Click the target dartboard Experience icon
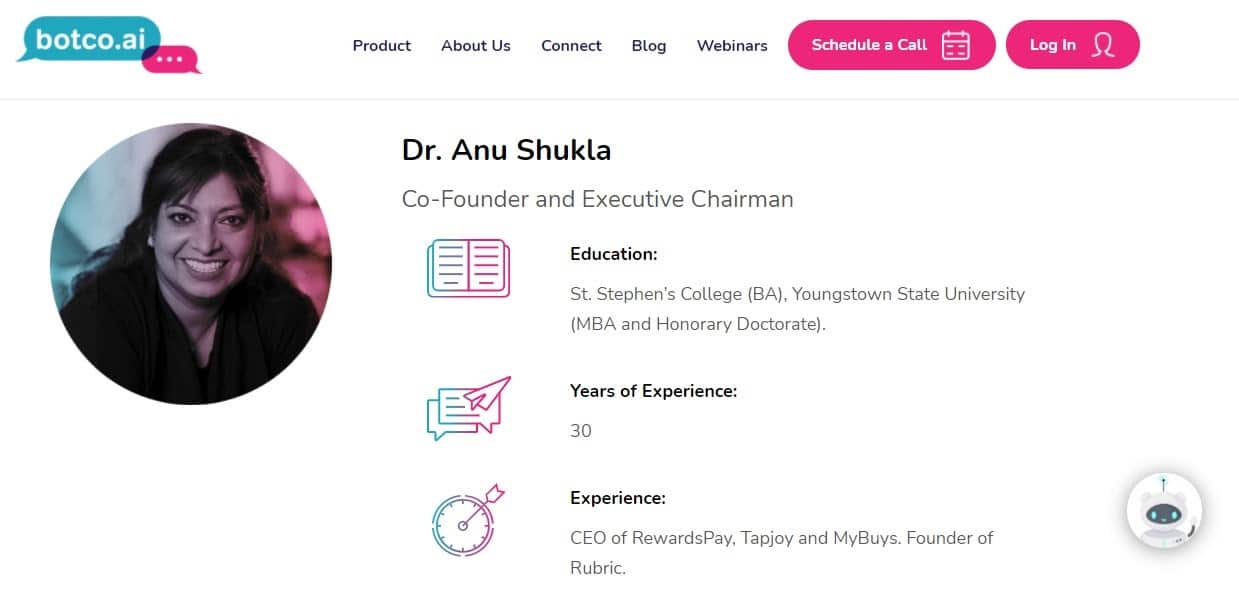This screenshot has width=1239, height=614. 467,521
